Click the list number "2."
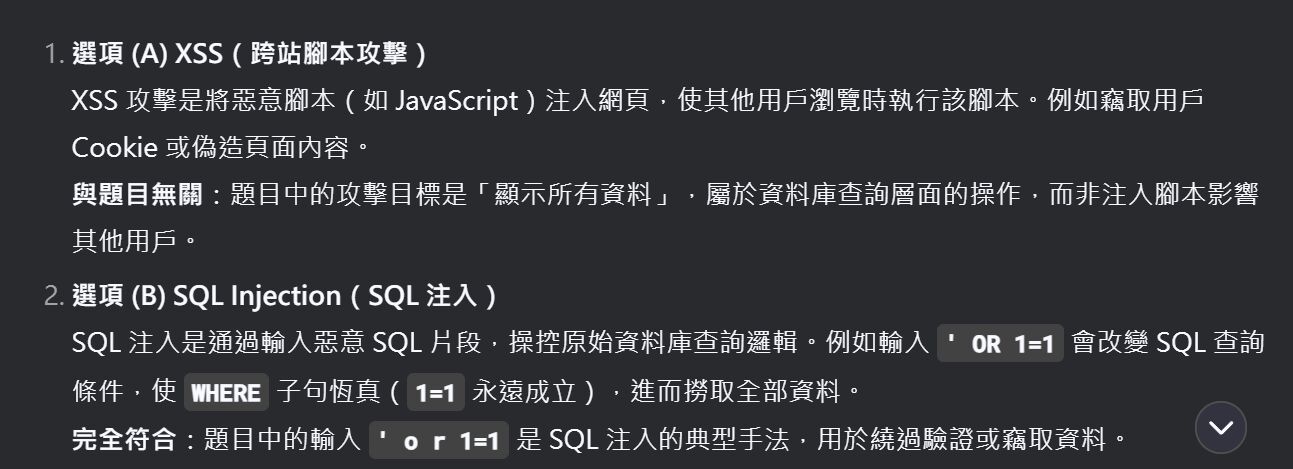The image size is (1293, 469). tap(55, 296)
